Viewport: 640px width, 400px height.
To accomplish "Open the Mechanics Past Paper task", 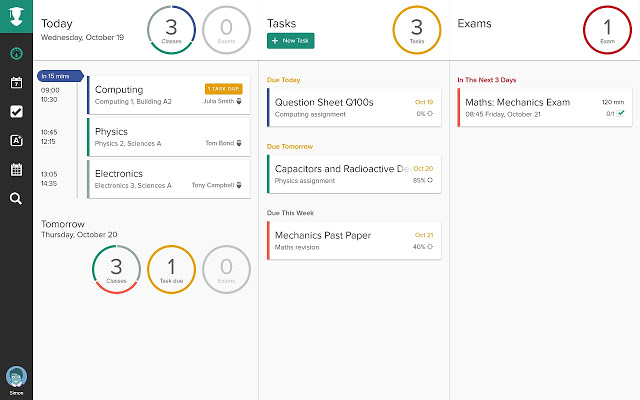I will (x=340, y=240).
